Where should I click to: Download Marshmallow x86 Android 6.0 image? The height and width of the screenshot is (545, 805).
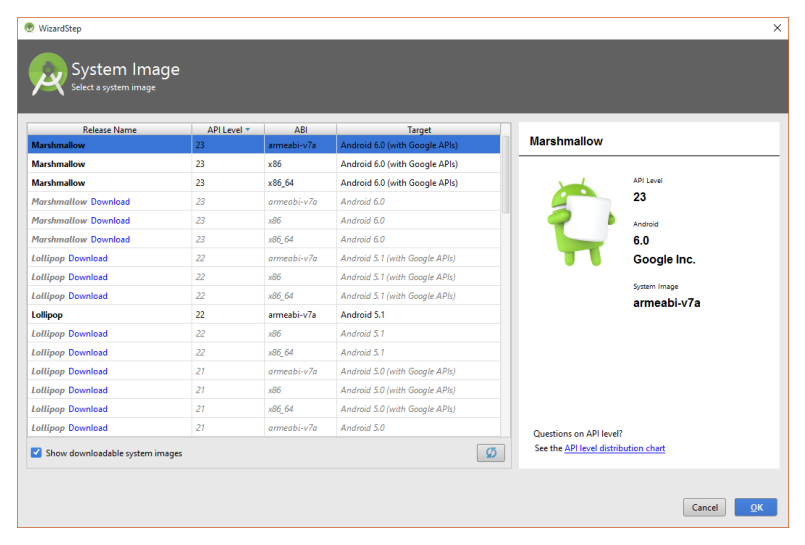(x=110, y=221)
